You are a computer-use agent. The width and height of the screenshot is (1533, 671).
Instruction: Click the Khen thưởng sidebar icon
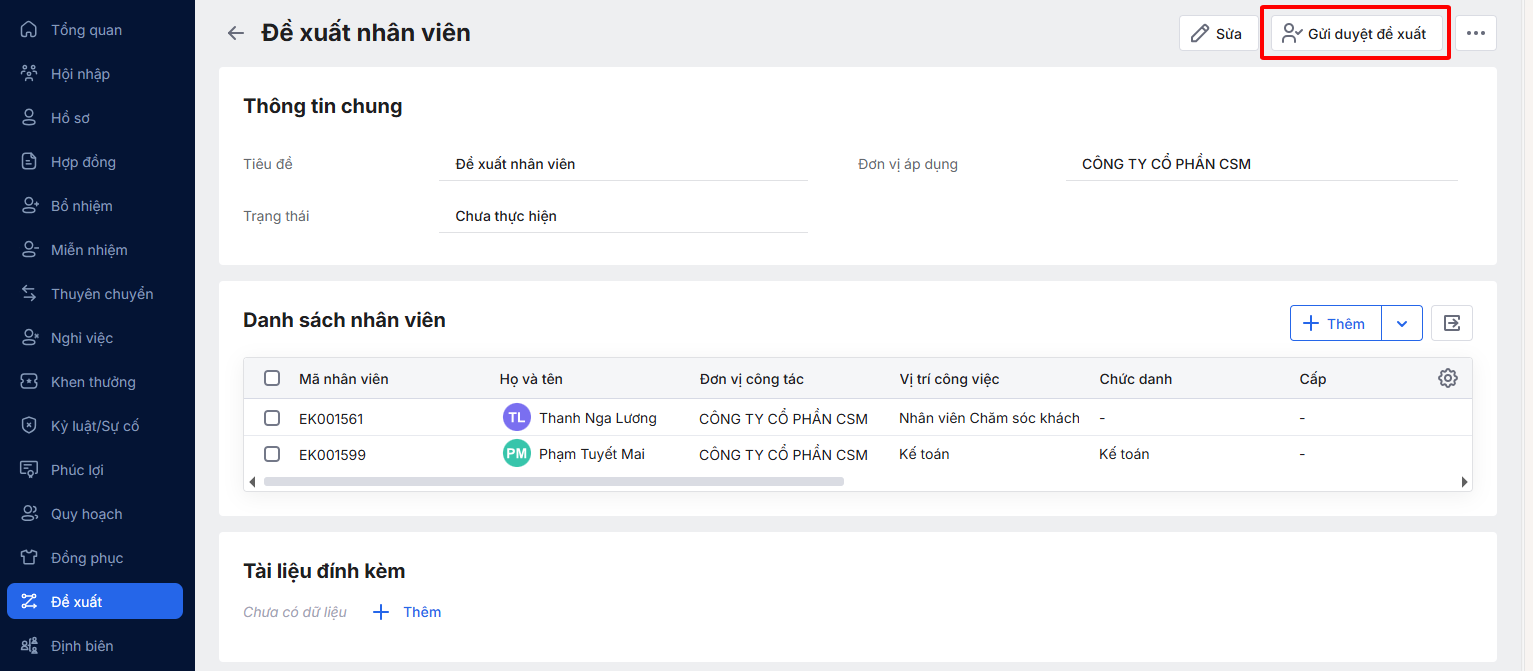pos(30,382)
